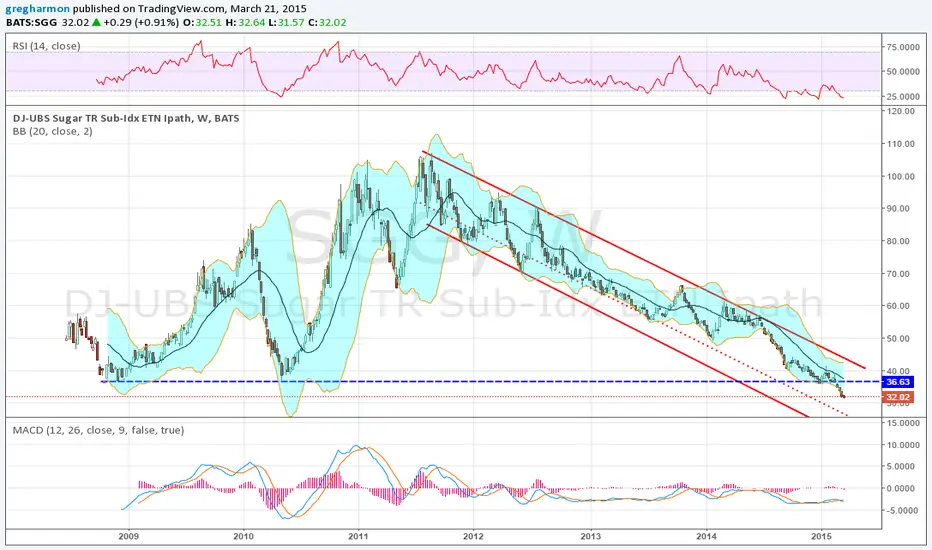Click the 15.0000 value on MACD axis
The width and height of the screenshot is (932, 550).
pos(902,423)
